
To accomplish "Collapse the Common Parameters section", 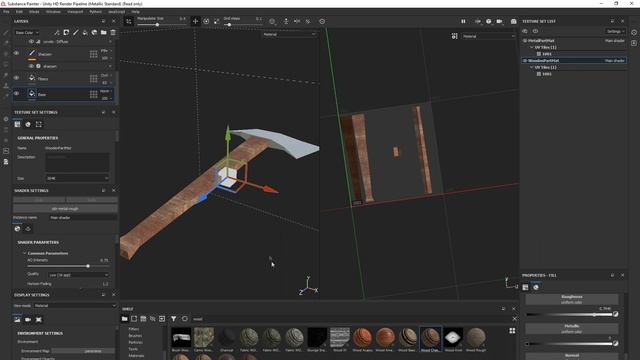I will [x=24, y=253].
